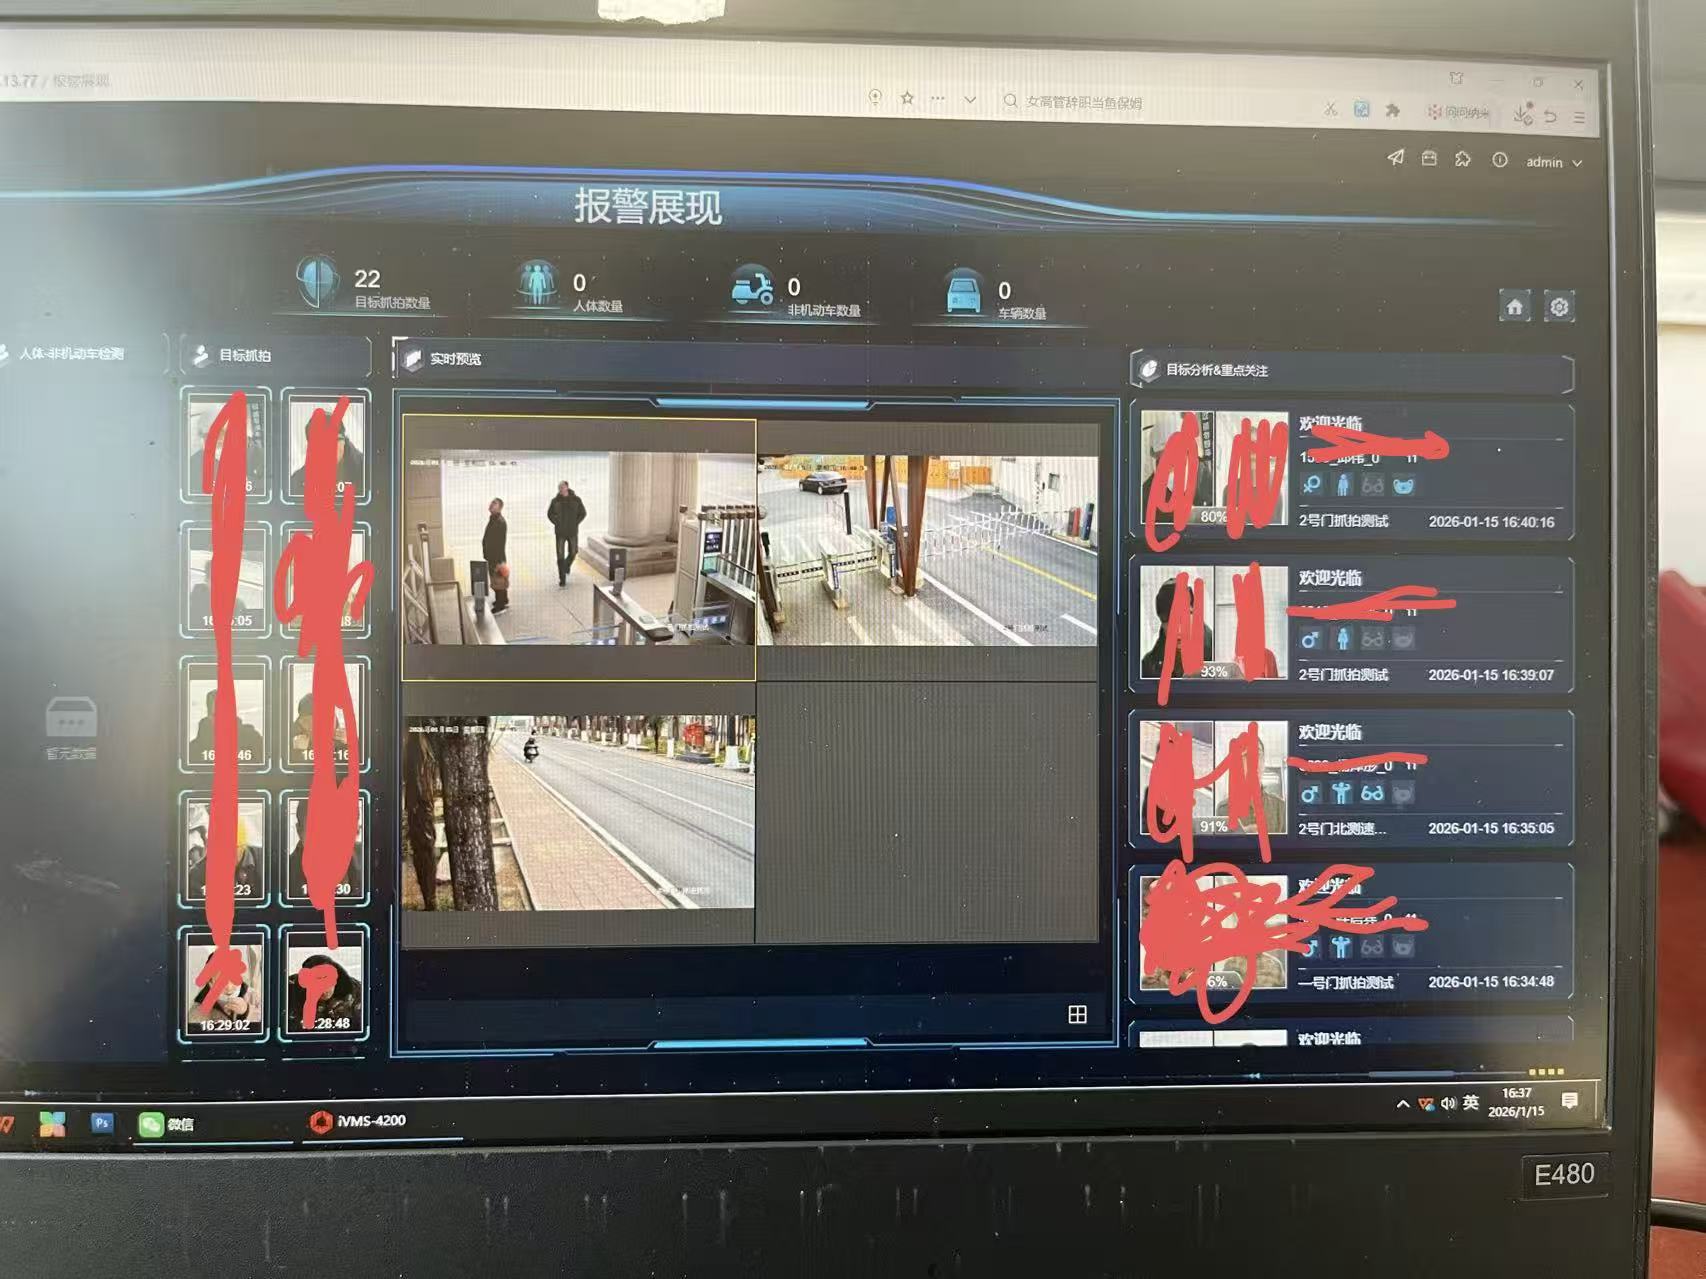Open the info circle icon near admin
1706x1279 pixels.
[x=1499, y=160]
